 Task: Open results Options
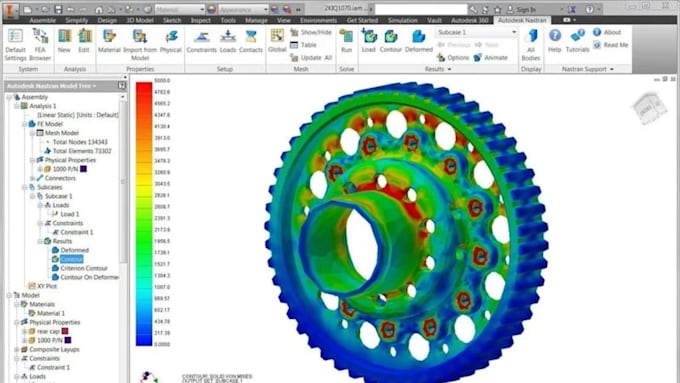click(x=453, y=57)
